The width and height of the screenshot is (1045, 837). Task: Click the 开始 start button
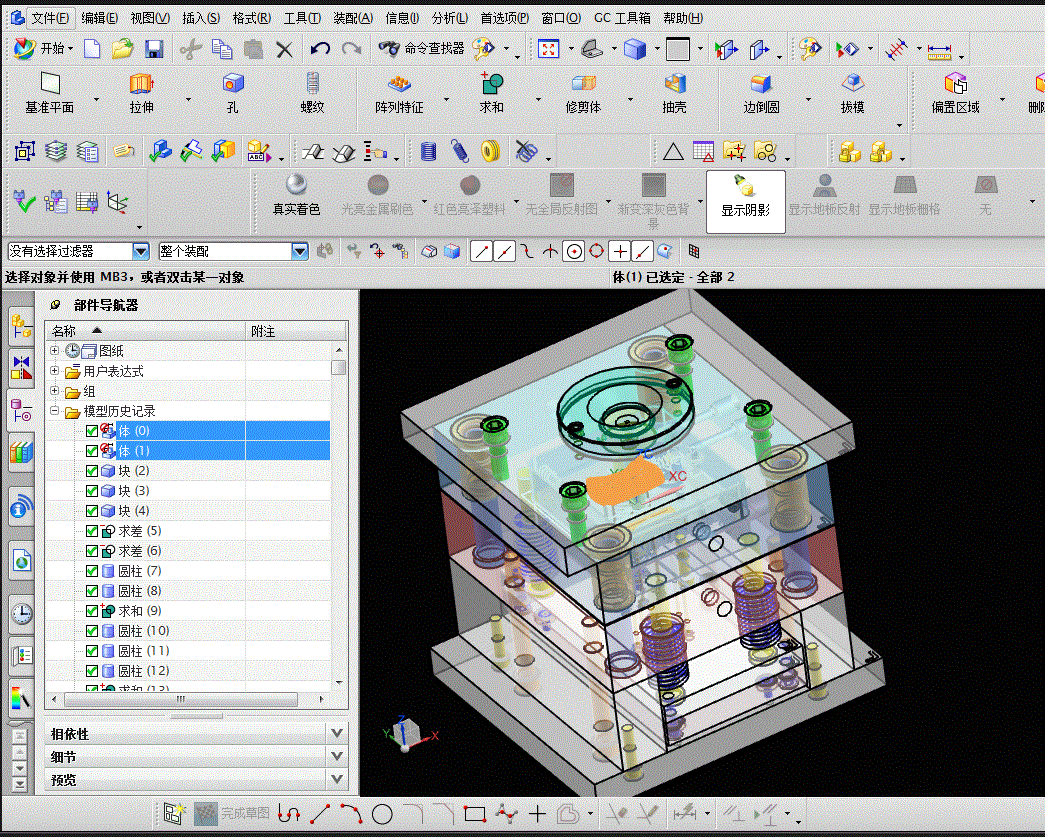click(x=44, y=49)
